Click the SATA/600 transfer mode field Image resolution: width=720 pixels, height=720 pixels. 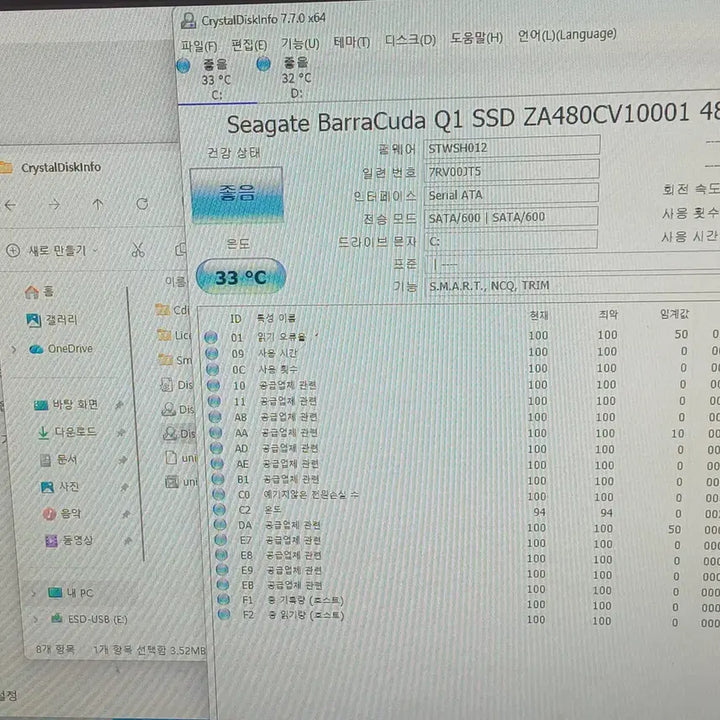[x=511, y=217]
